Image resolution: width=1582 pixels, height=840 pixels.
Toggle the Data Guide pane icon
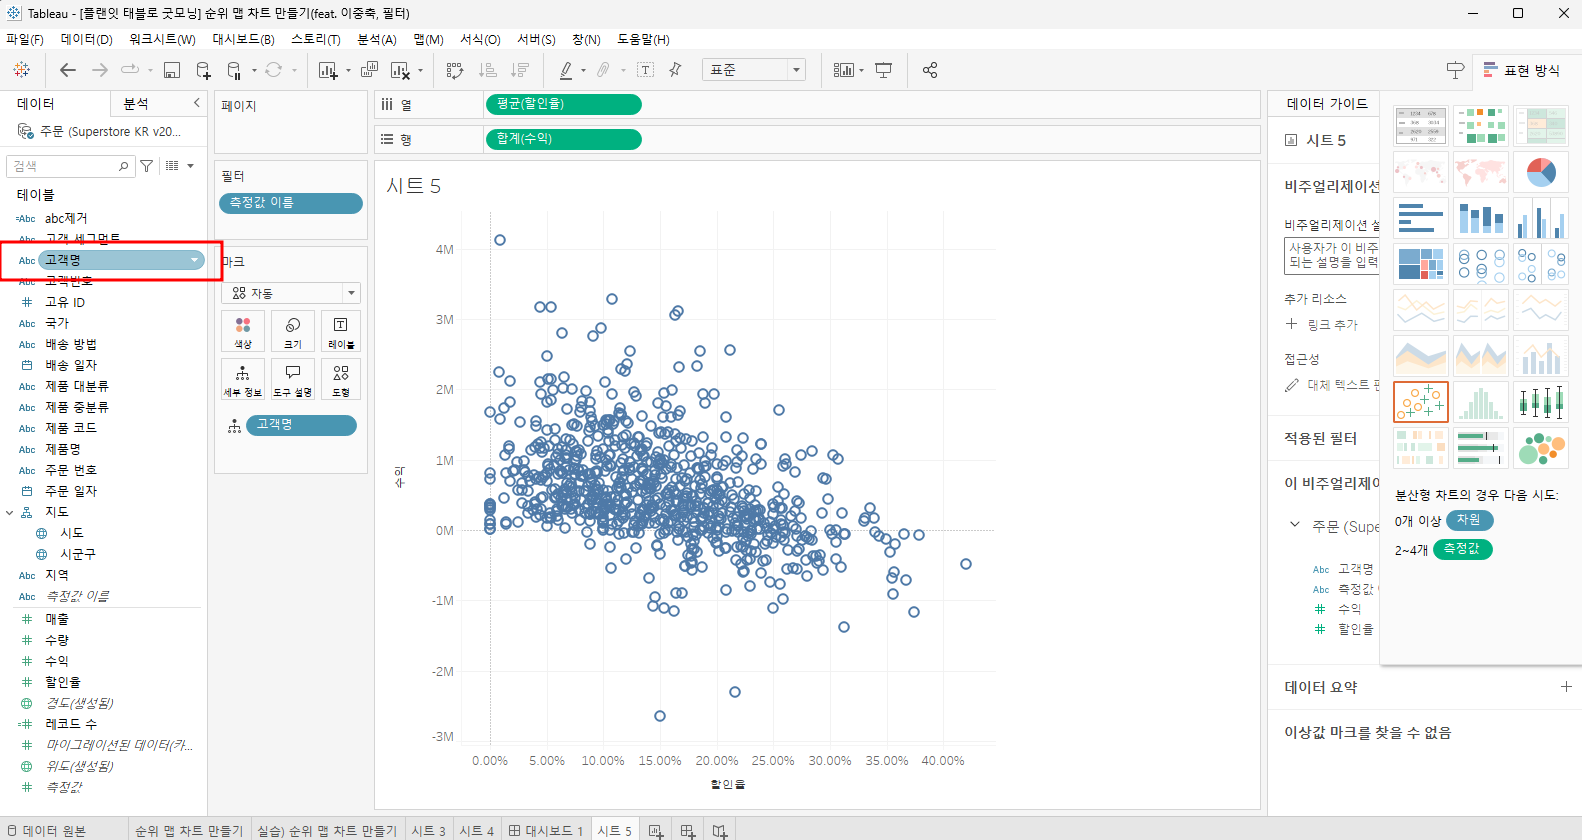coord(1455,70)
